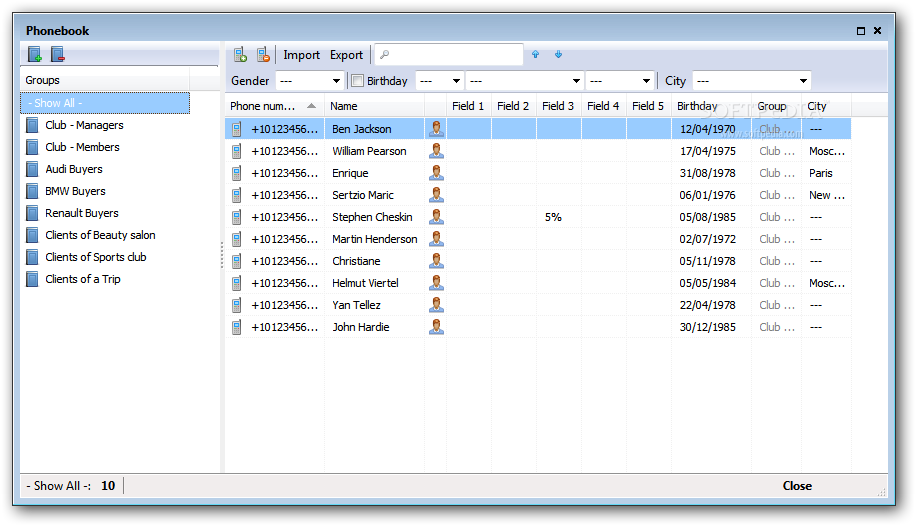Select the - Show All - group
The width and height of the screenshot is (916, 526).
tap(105, 103)
